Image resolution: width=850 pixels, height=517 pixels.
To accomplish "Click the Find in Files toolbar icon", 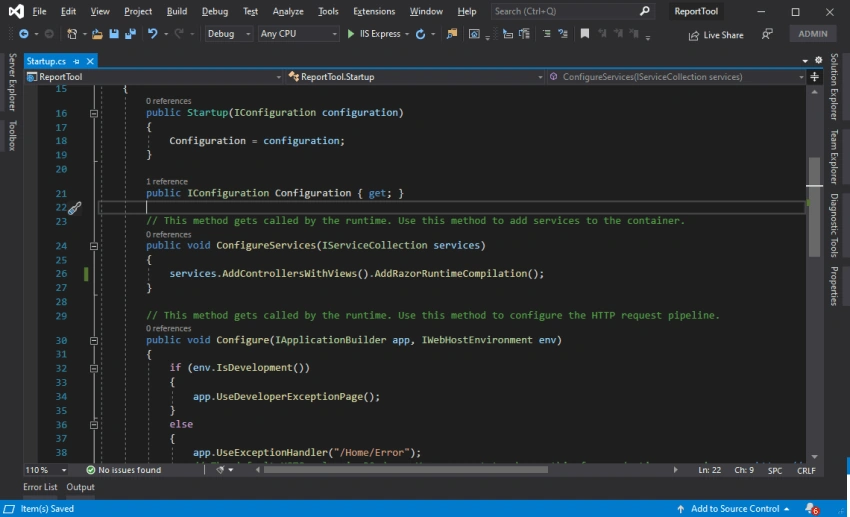I will point(452,34).
